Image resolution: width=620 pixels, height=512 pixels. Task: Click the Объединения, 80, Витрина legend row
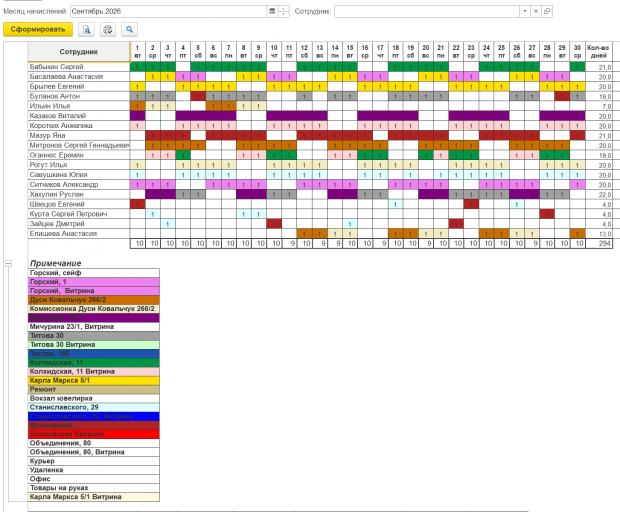94,452
